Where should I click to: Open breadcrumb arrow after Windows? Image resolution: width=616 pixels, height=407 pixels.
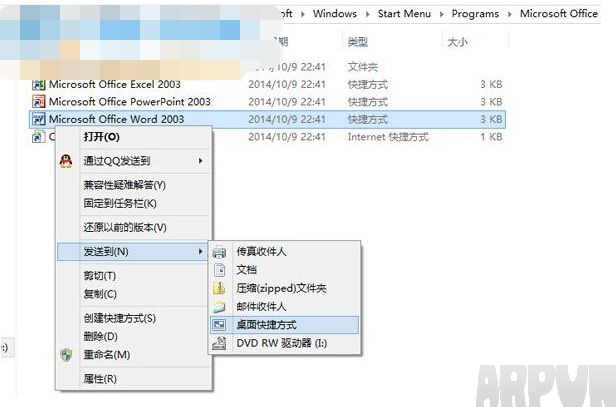(x=368, y=14)
